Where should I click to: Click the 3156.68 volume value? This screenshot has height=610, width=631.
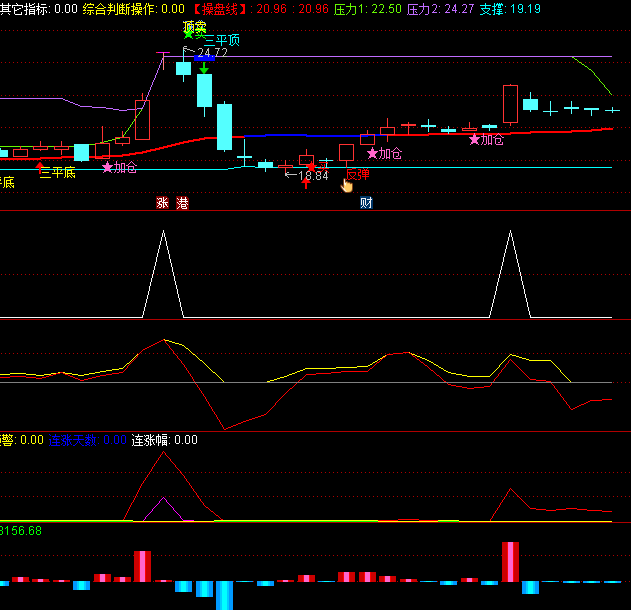(x=21, y=531)
